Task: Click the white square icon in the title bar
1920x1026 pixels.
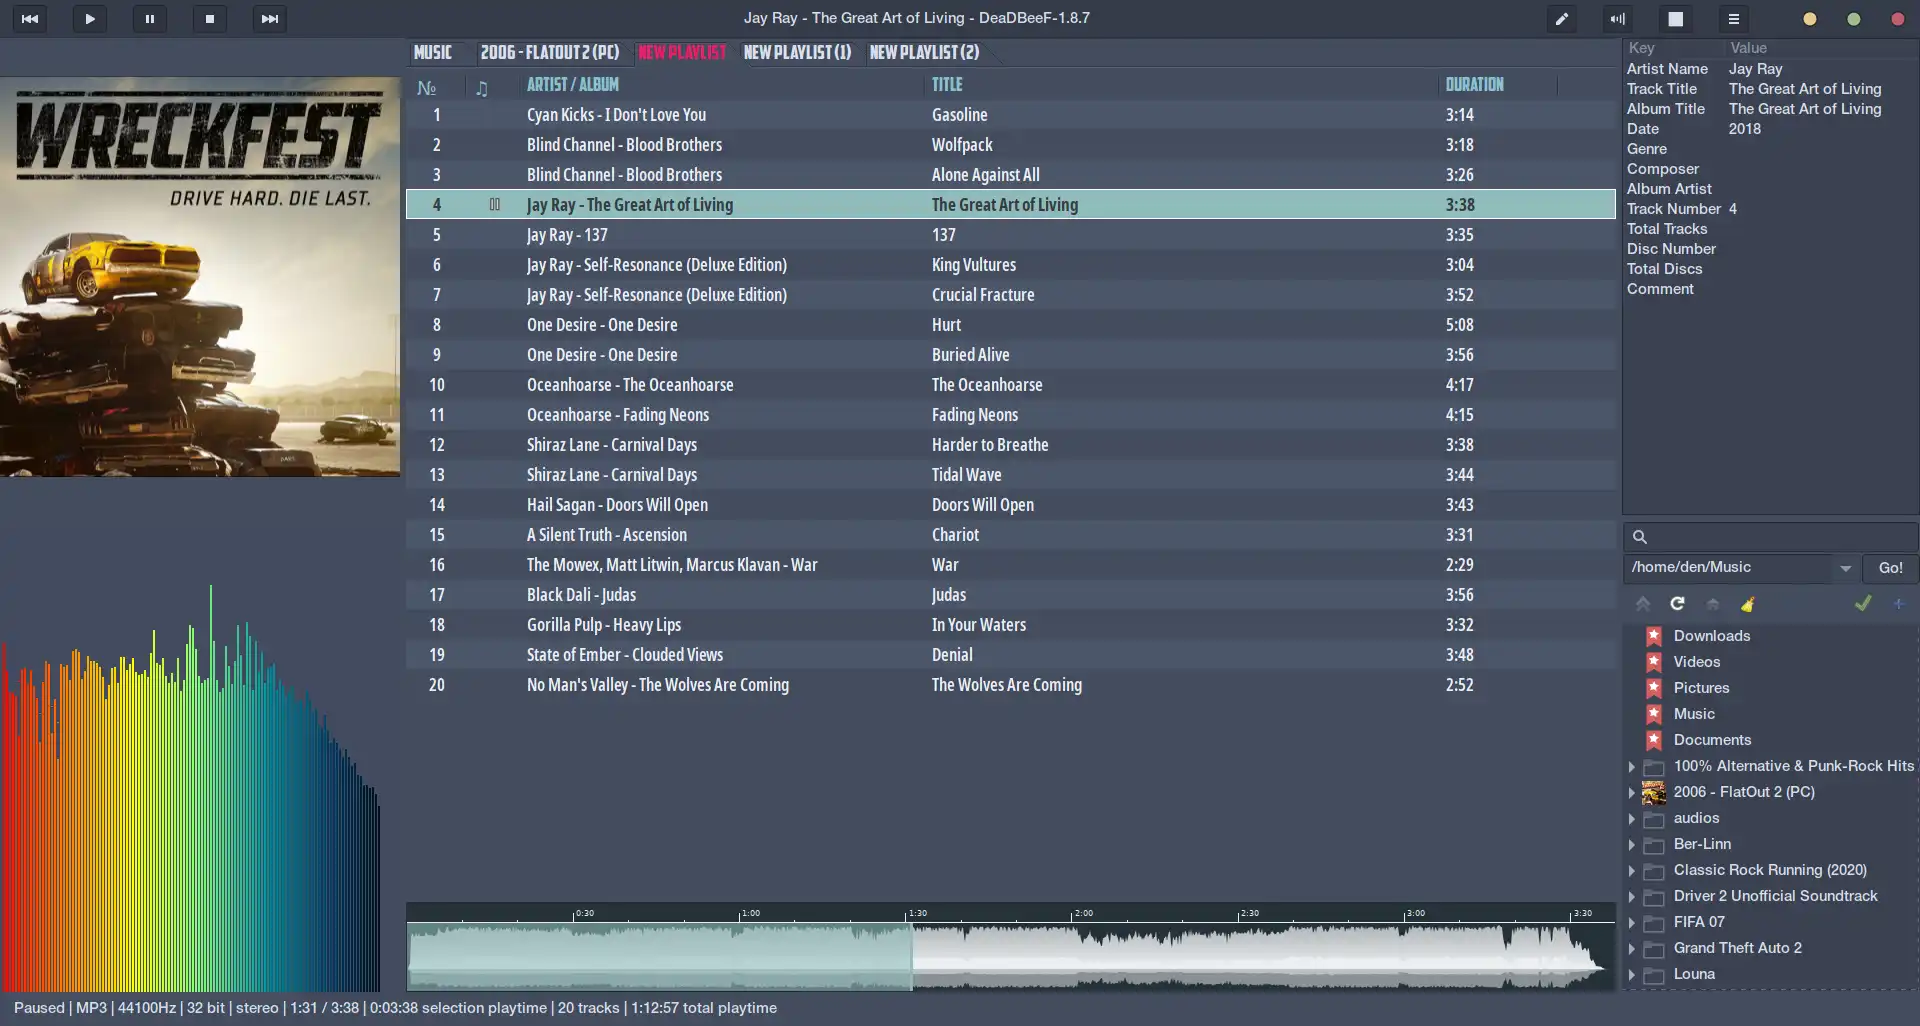Action: pyautogui.click(x=1676, y=18)
